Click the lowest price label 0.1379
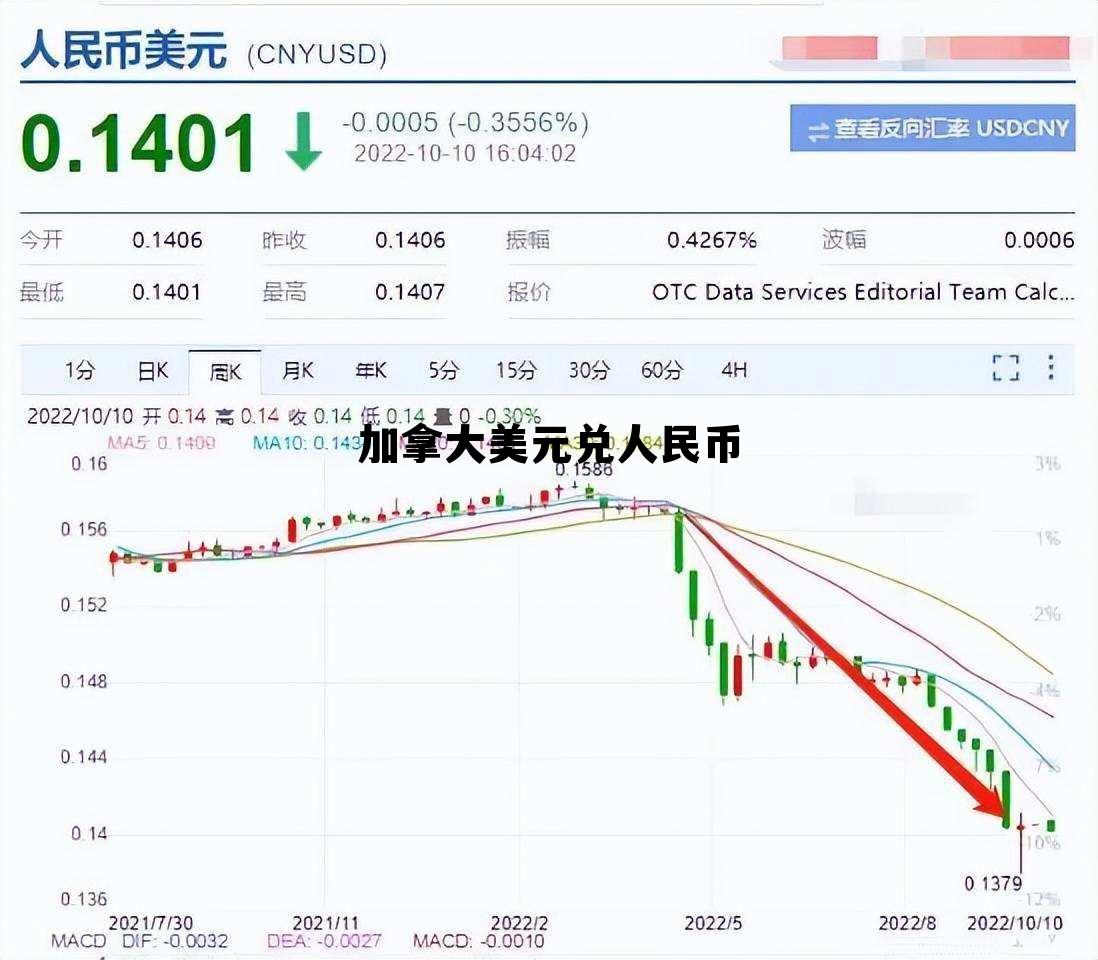 click(x=990, y=884)
